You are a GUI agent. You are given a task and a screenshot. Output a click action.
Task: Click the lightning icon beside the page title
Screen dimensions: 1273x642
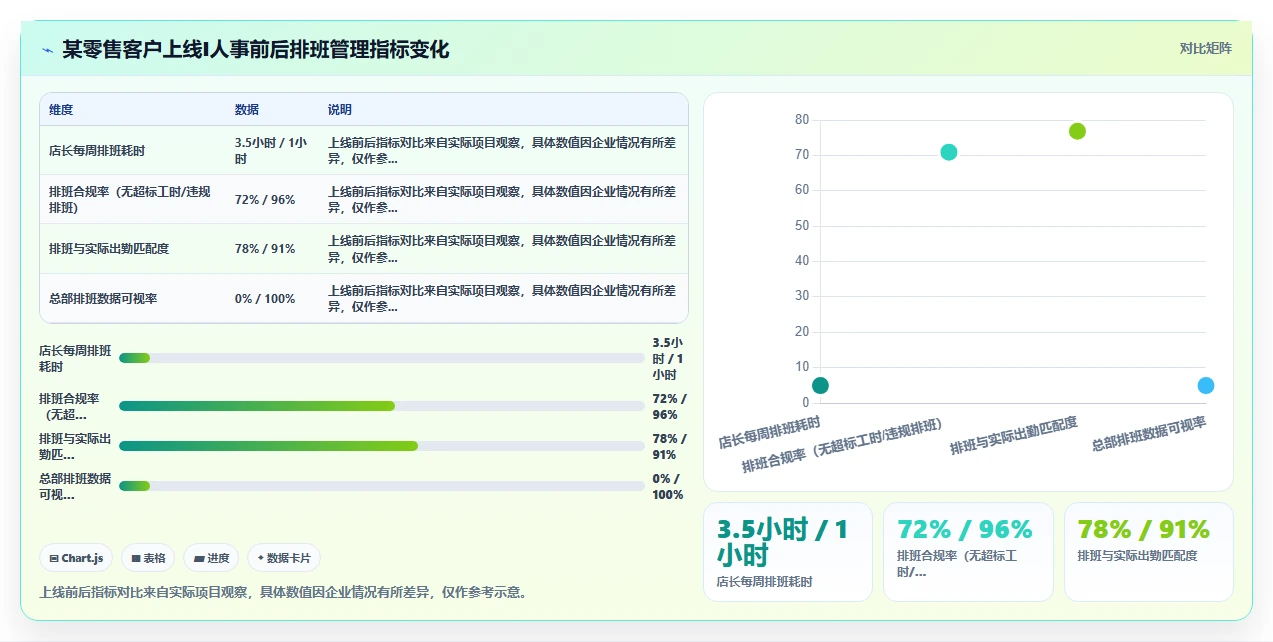pos(47,50)
